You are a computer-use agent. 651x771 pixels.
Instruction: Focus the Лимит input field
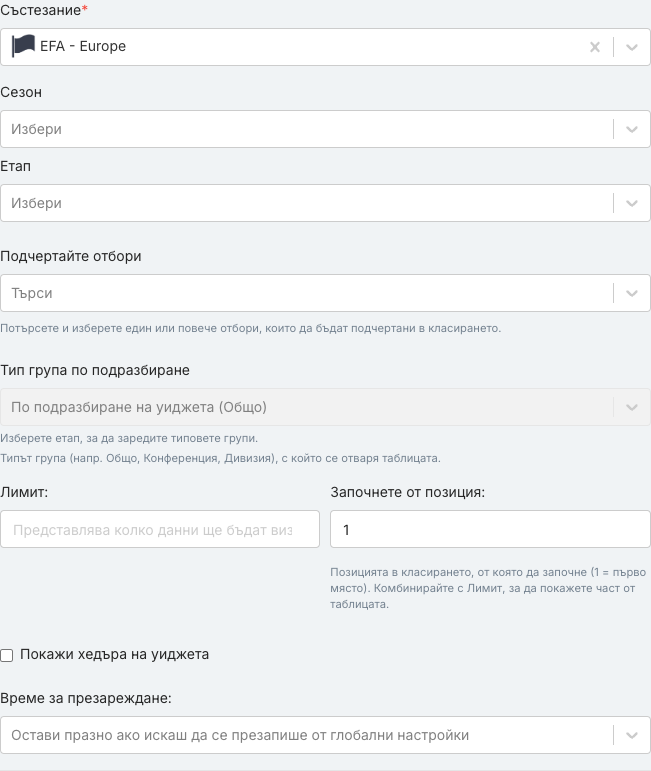click(x=160, y=529)
